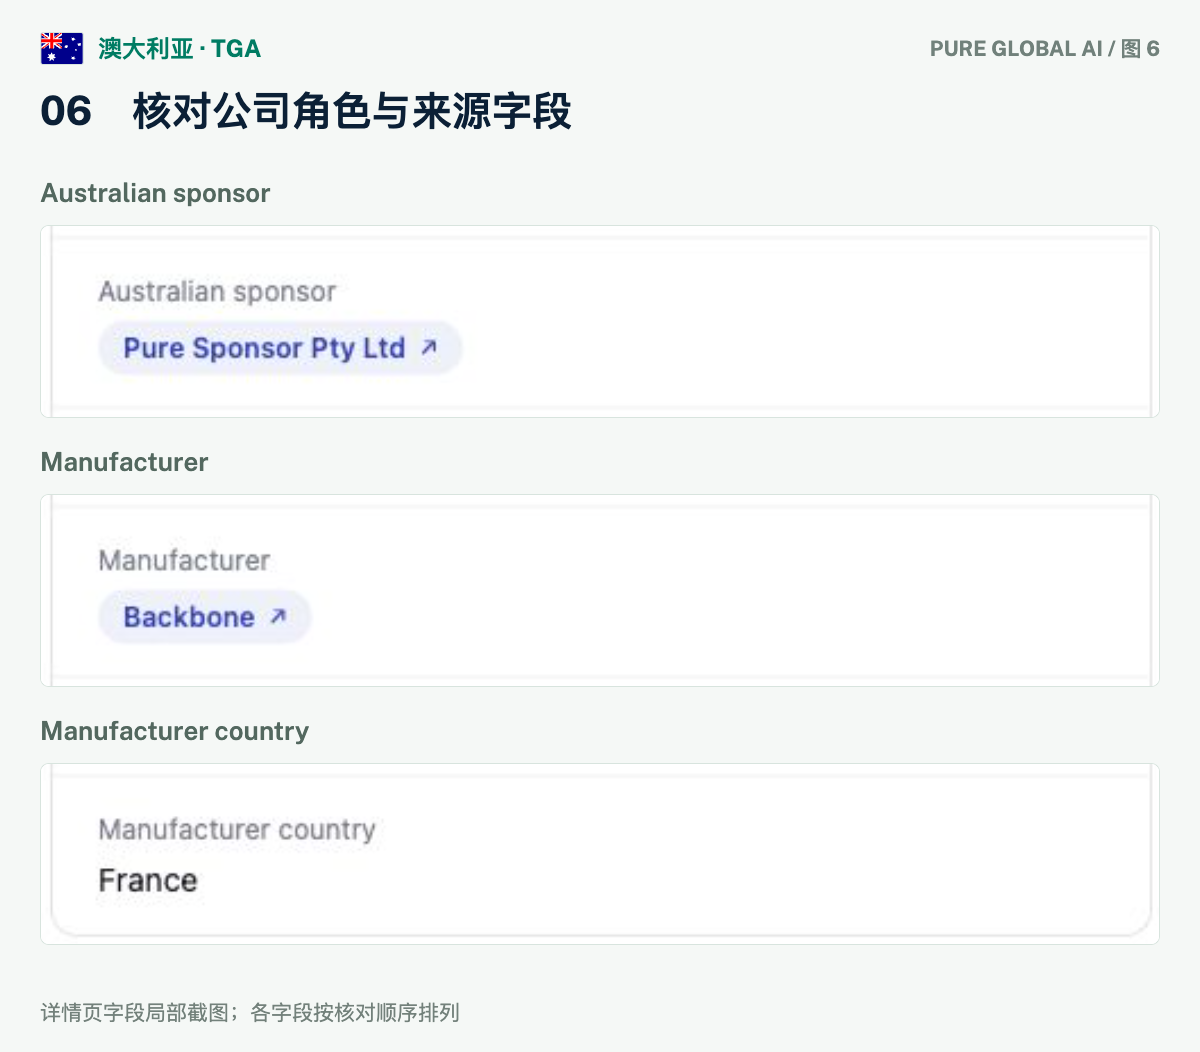
Task: Click the Manufacturer label inside the card
Action: 184,560
